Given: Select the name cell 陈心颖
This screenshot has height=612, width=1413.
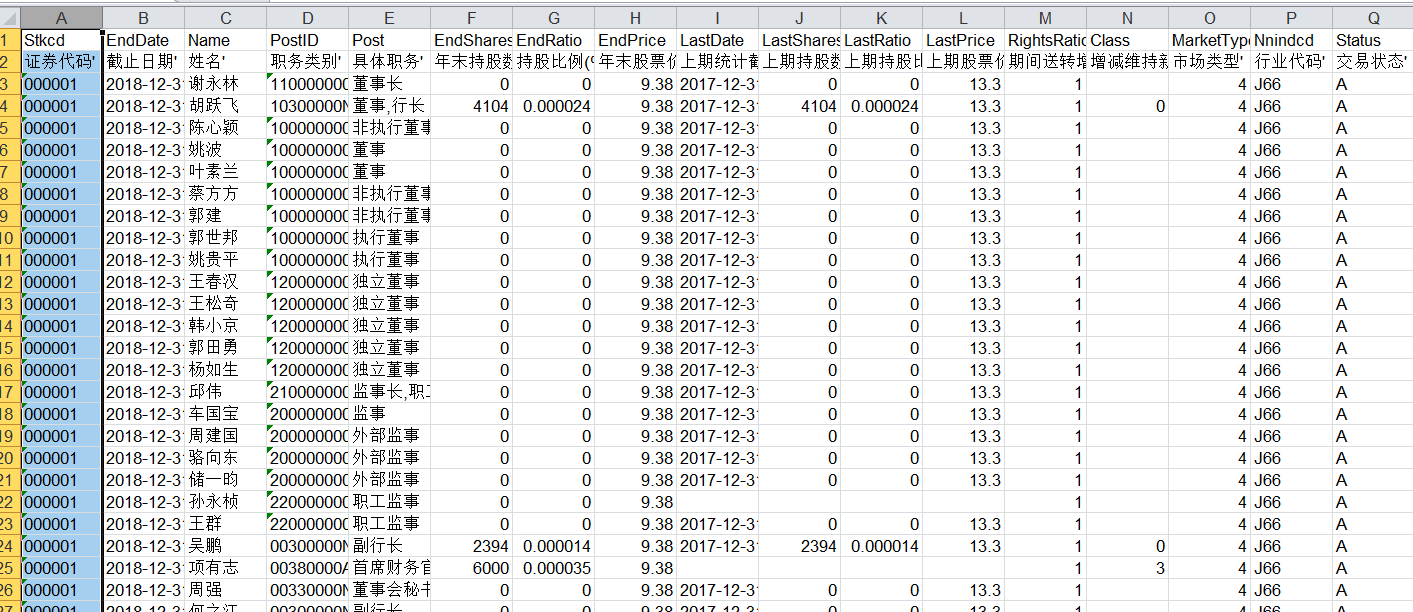Looking at the screenshot, I should 226,128.
